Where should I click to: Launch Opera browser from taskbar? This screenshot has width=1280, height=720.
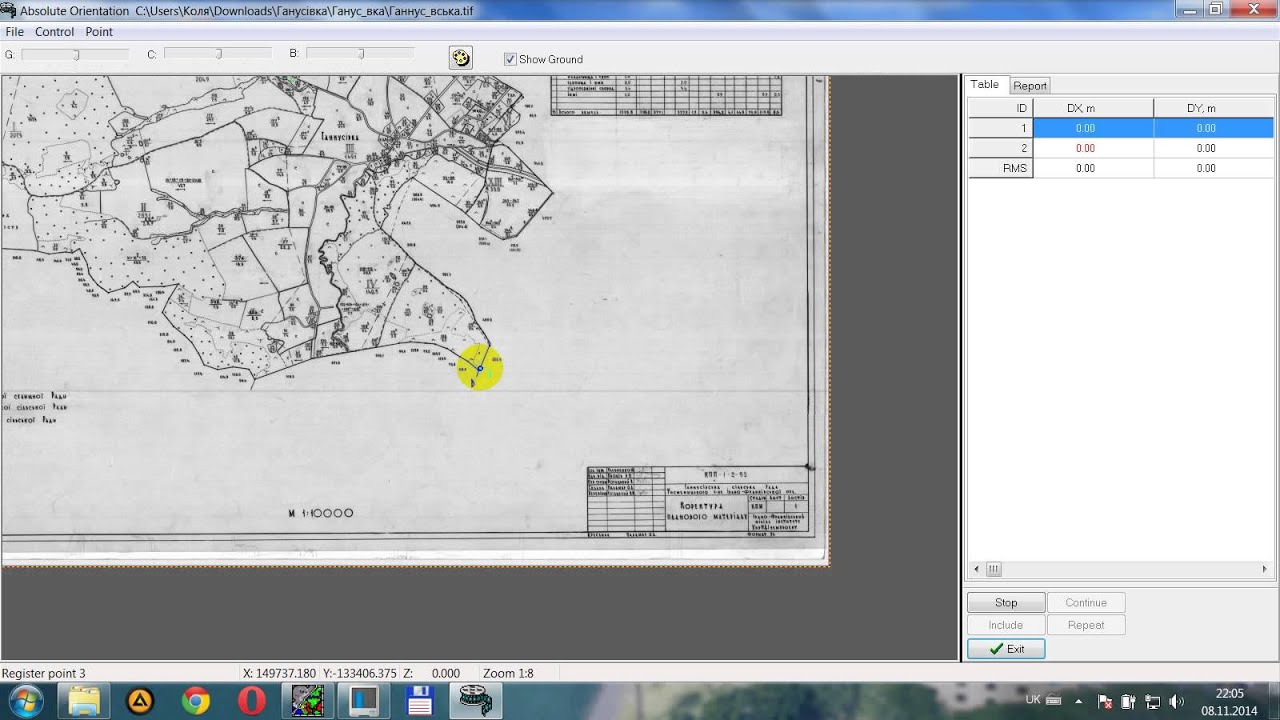pyautogui.click(x=252, y=702)
